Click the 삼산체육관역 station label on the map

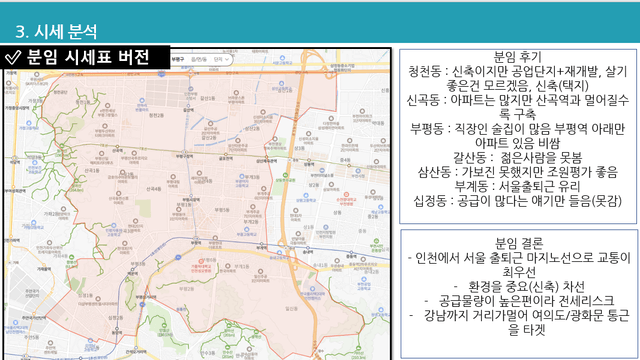266,161
